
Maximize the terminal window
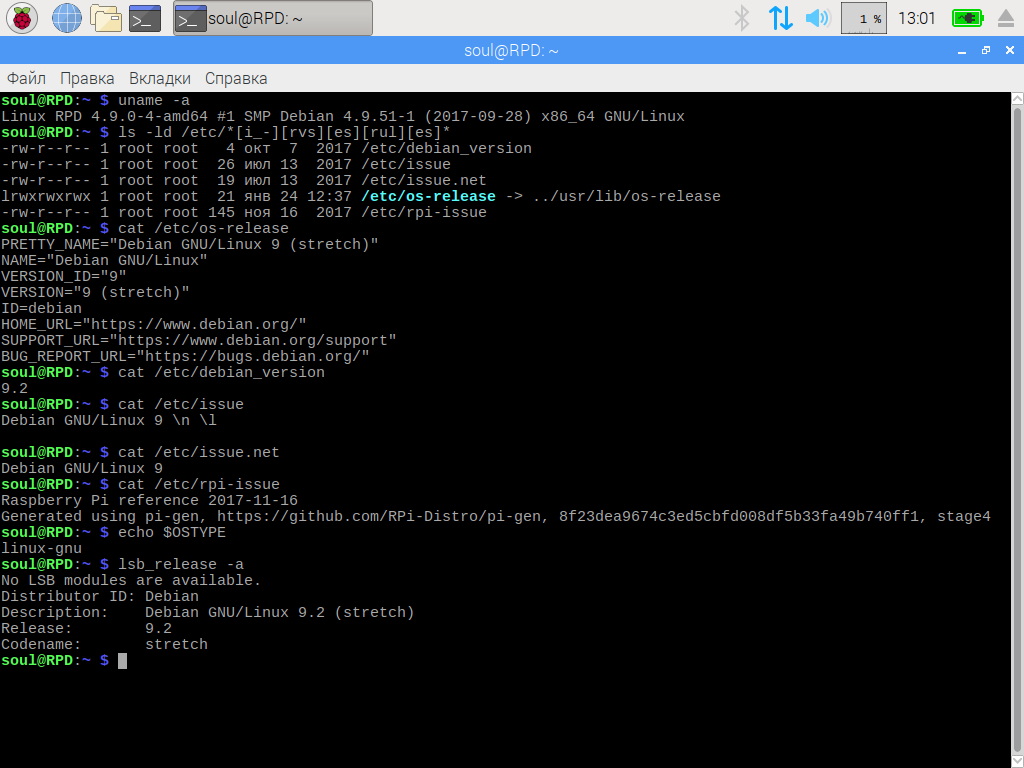click(986, 50)
